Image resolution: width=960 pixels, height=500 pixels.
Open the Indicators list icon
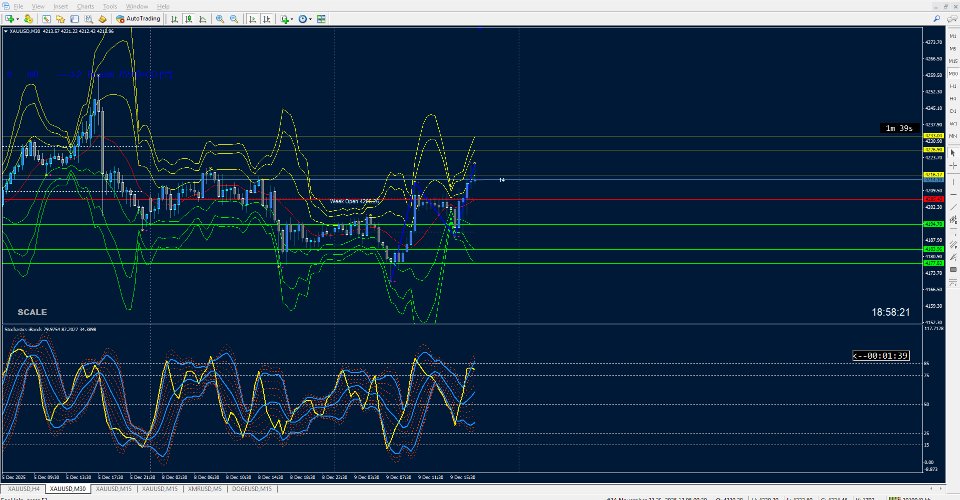tap(285, 19)
